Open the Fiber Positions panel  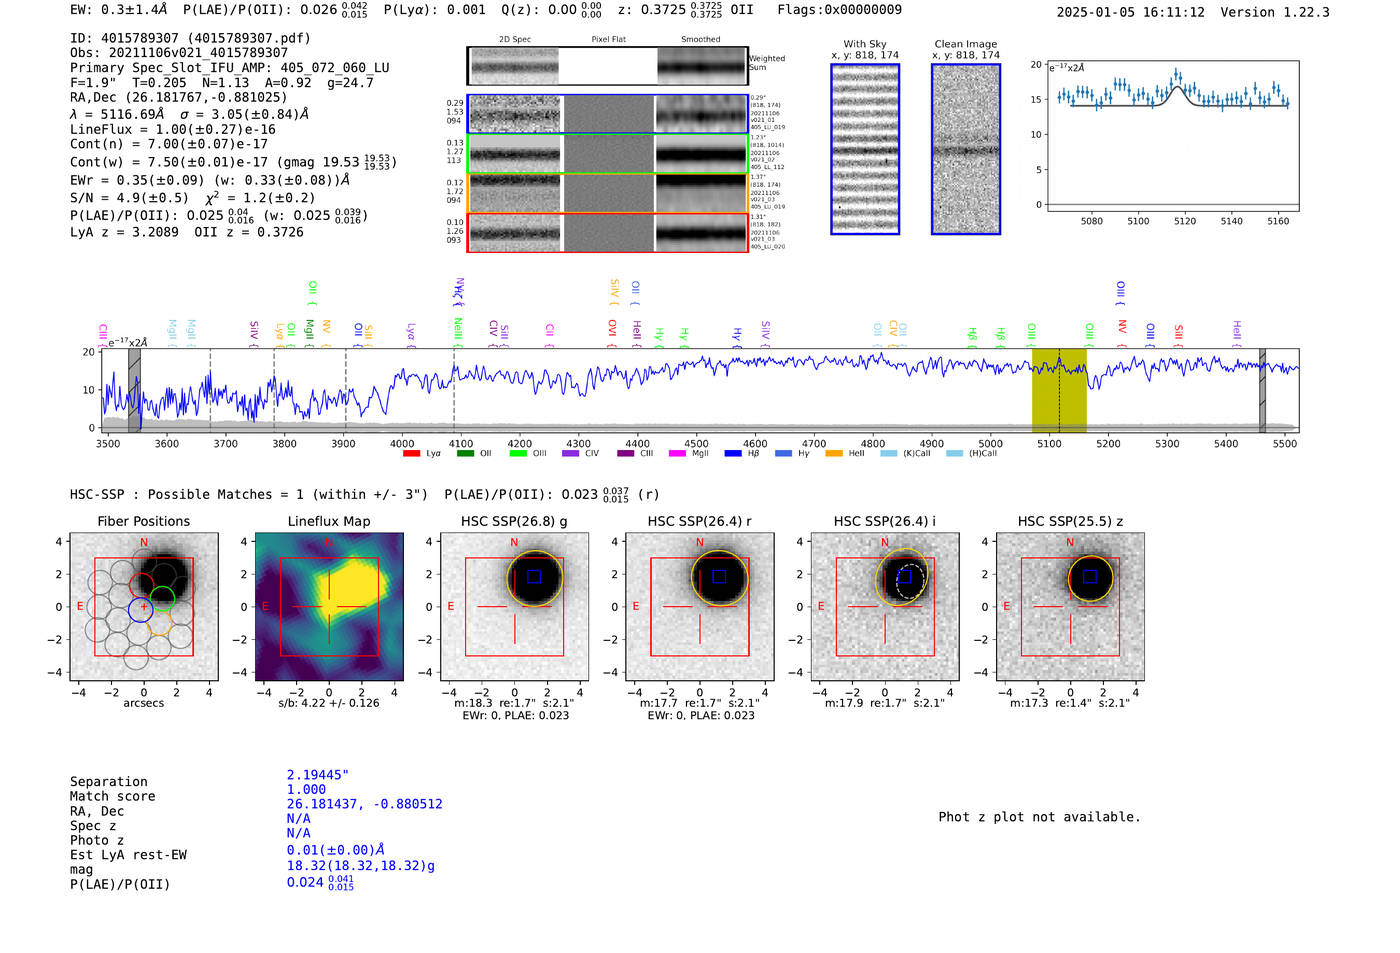coord(144,607)
